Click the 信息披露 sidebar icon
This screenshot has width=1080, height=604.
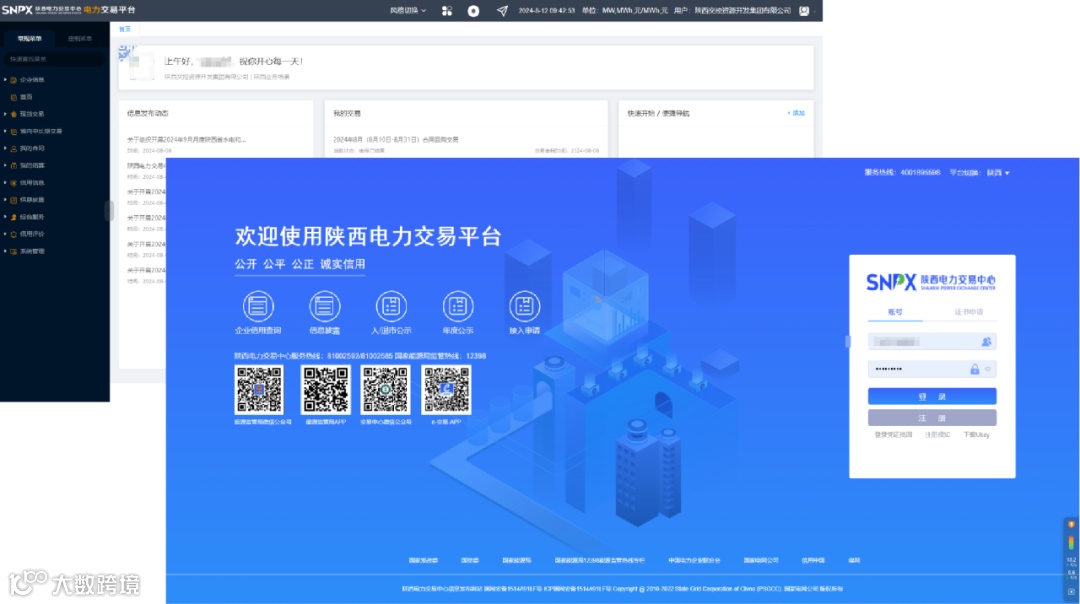[13, 200]
